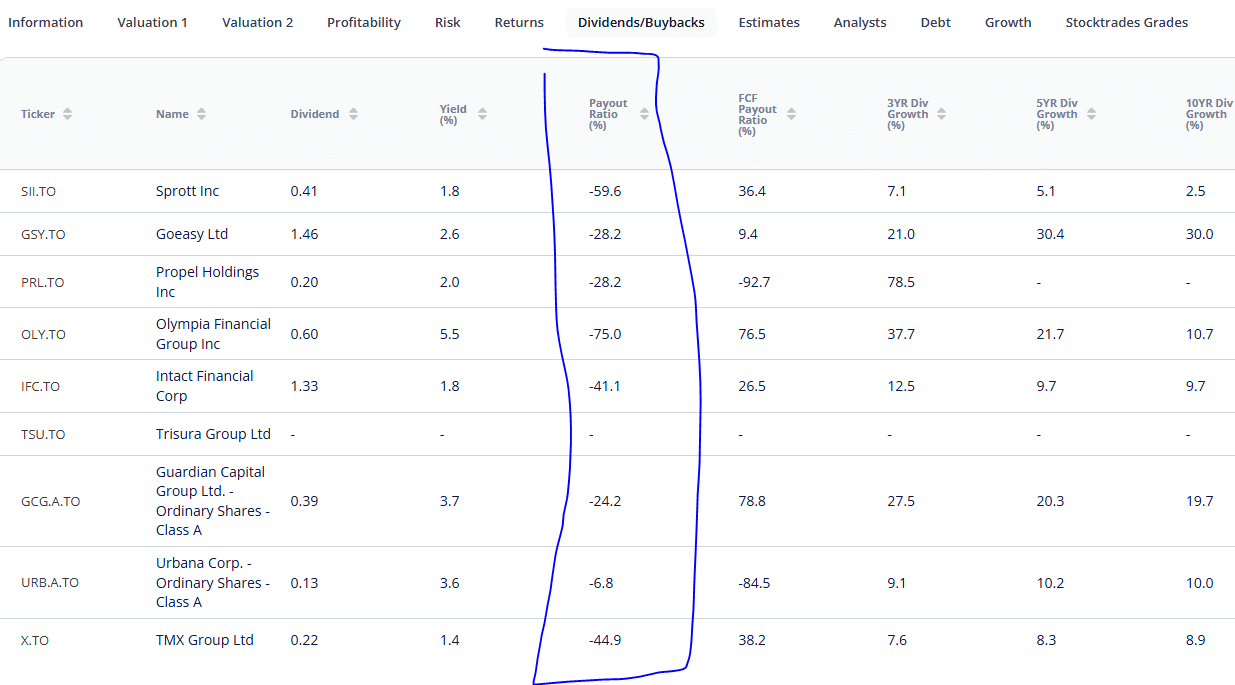This screenshot has width=1235, height=685.
Task: Sort by 3YR Div Growth arrows
Action: point(941,114)
